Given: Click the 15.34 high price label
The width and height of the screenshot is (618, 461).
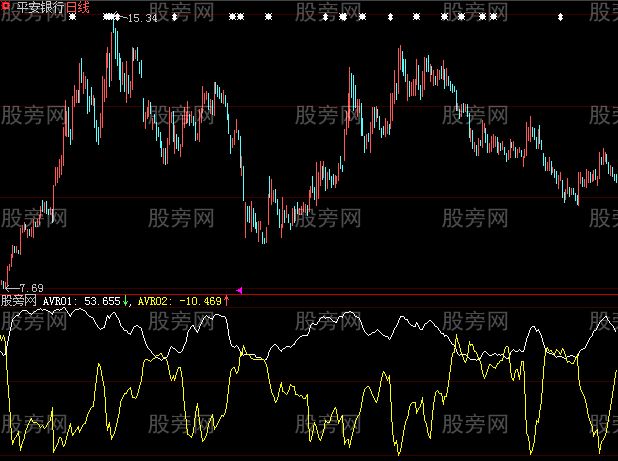Looking at the screenshot, I should [143, 18].
